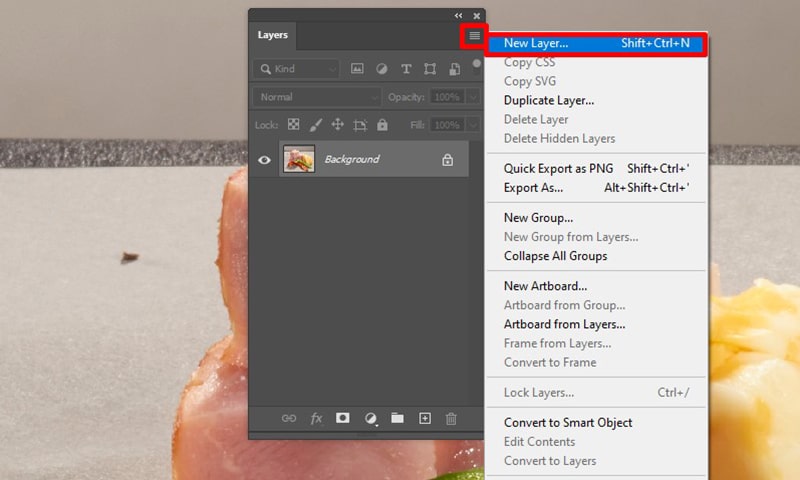800x480 pixels.
Task: Filter for pixel layers icon
Action: coord(357,68)
